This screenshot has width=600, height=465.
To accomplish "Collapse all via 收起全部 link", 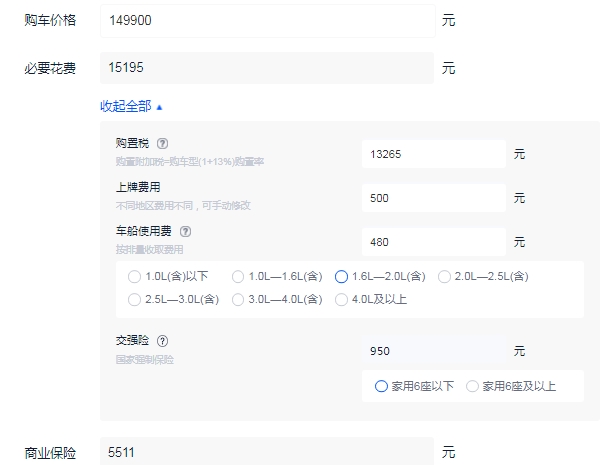I will 131,106.
